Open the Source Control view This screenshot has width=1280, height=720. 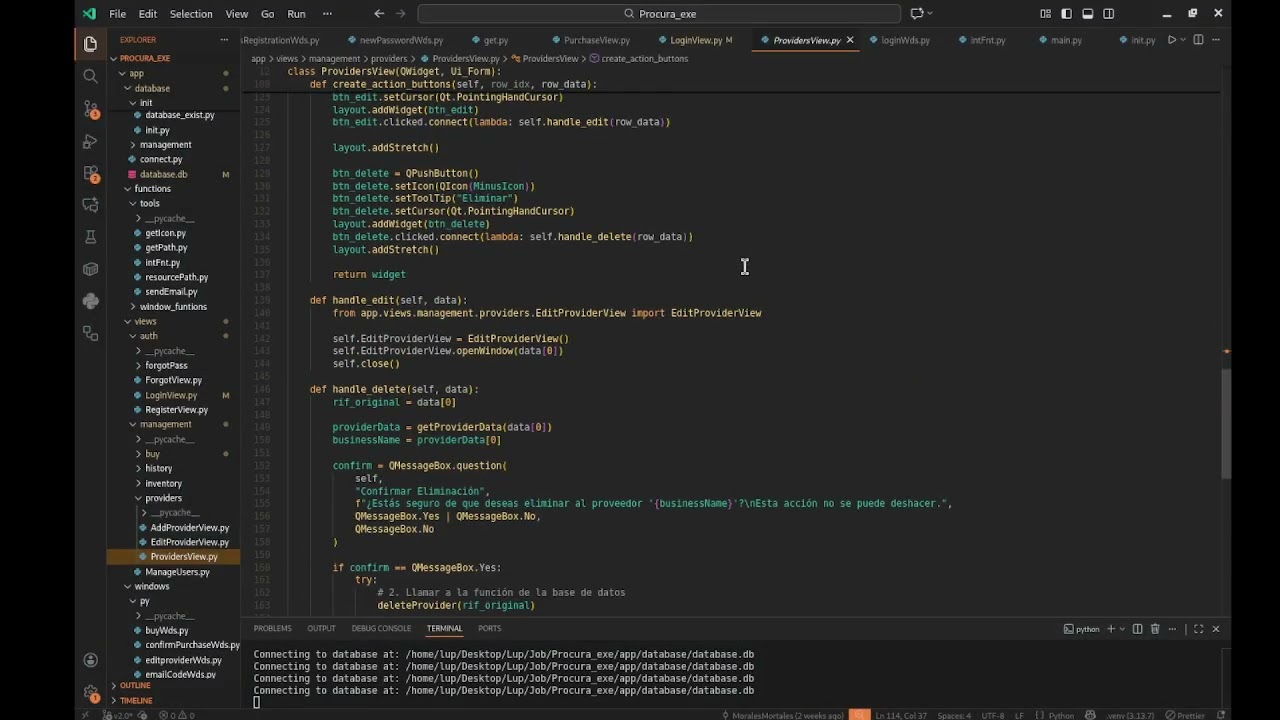point(91,108)
